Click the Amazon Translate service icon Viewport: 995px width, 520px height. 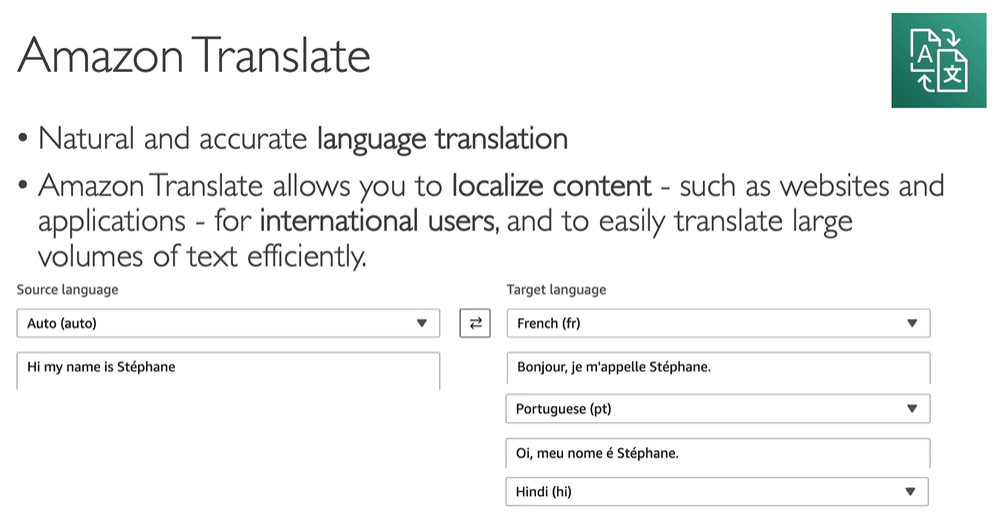(x=939, y=60)
